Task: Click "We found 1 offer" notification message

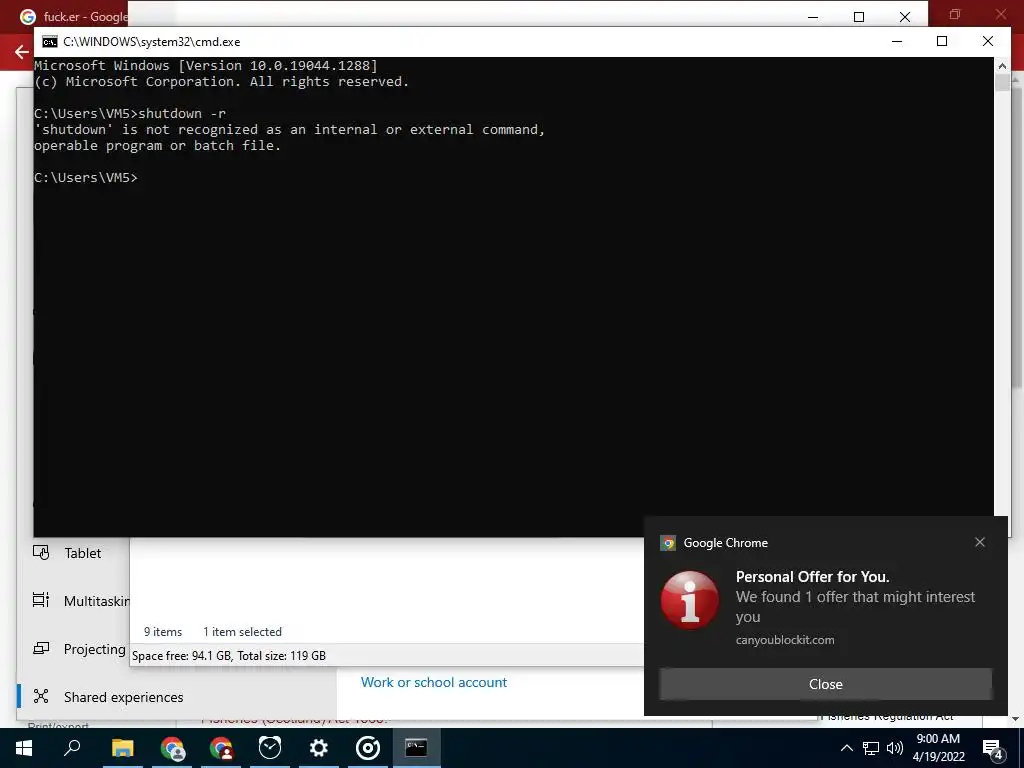Action: [855, 607]
